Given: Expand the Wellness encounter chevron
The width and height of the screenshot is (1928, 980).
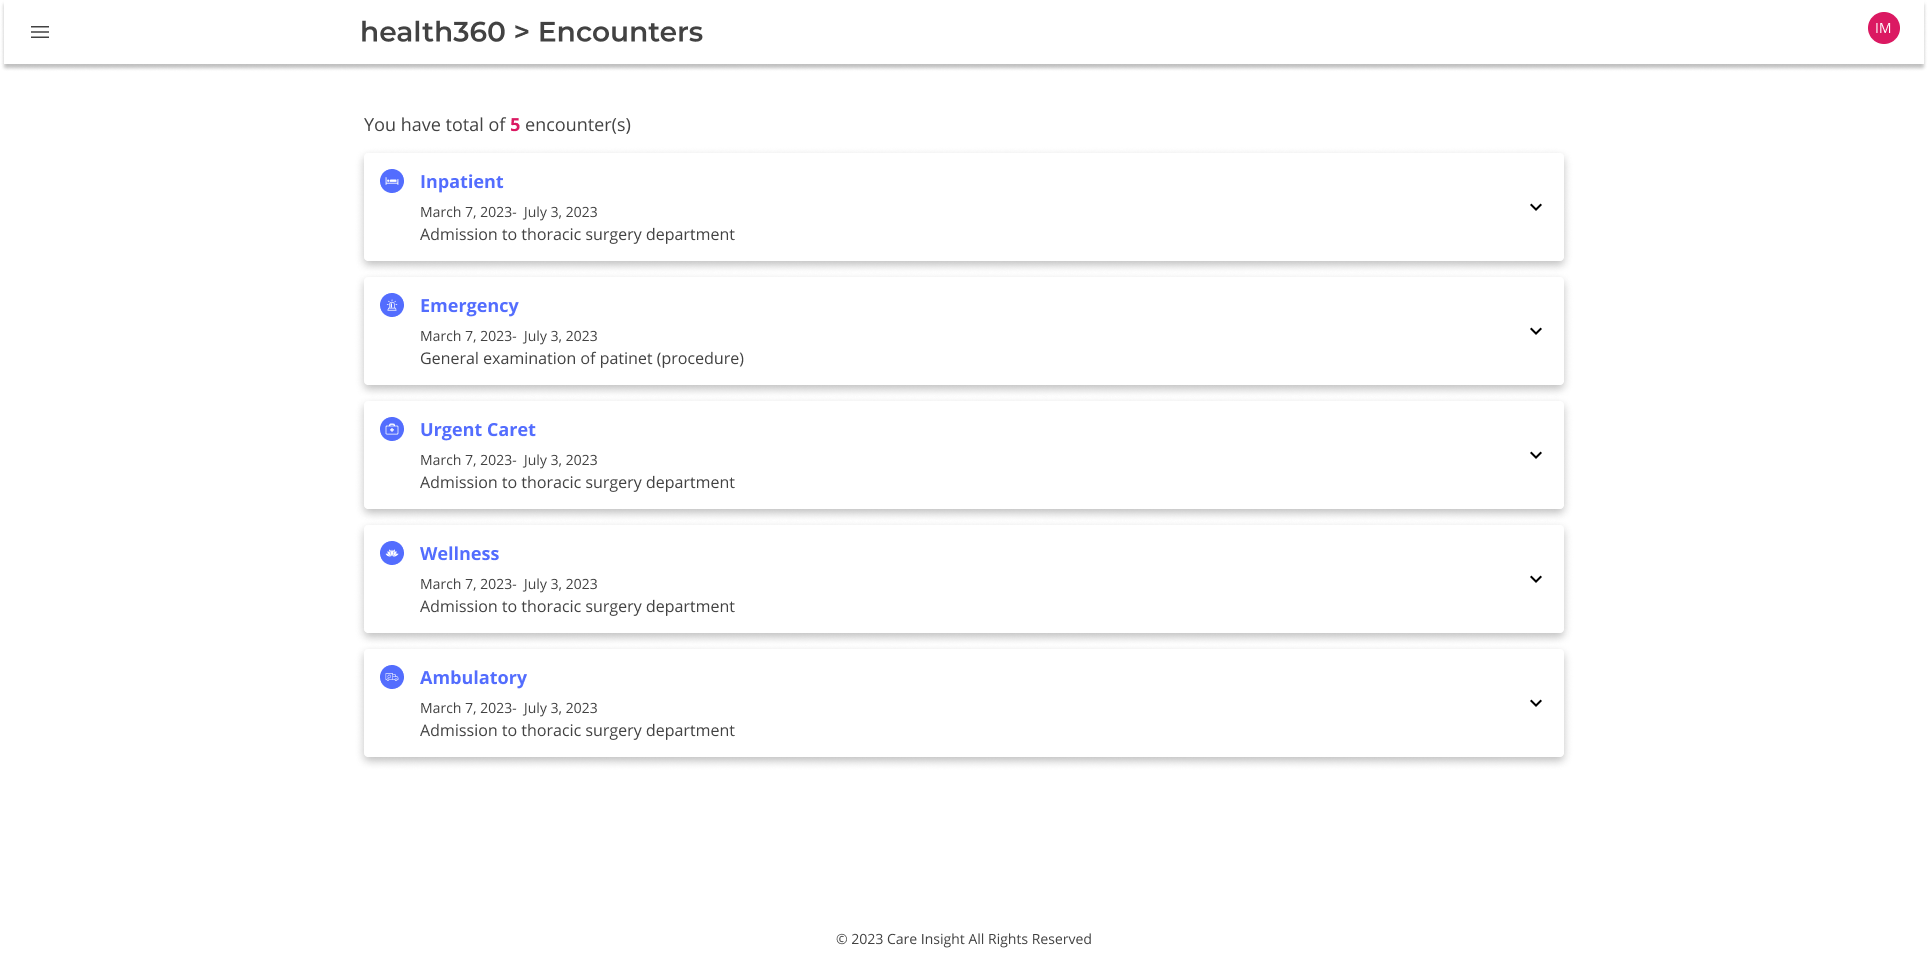Looking at the screenshot, I should click(x=1535, y=579).
